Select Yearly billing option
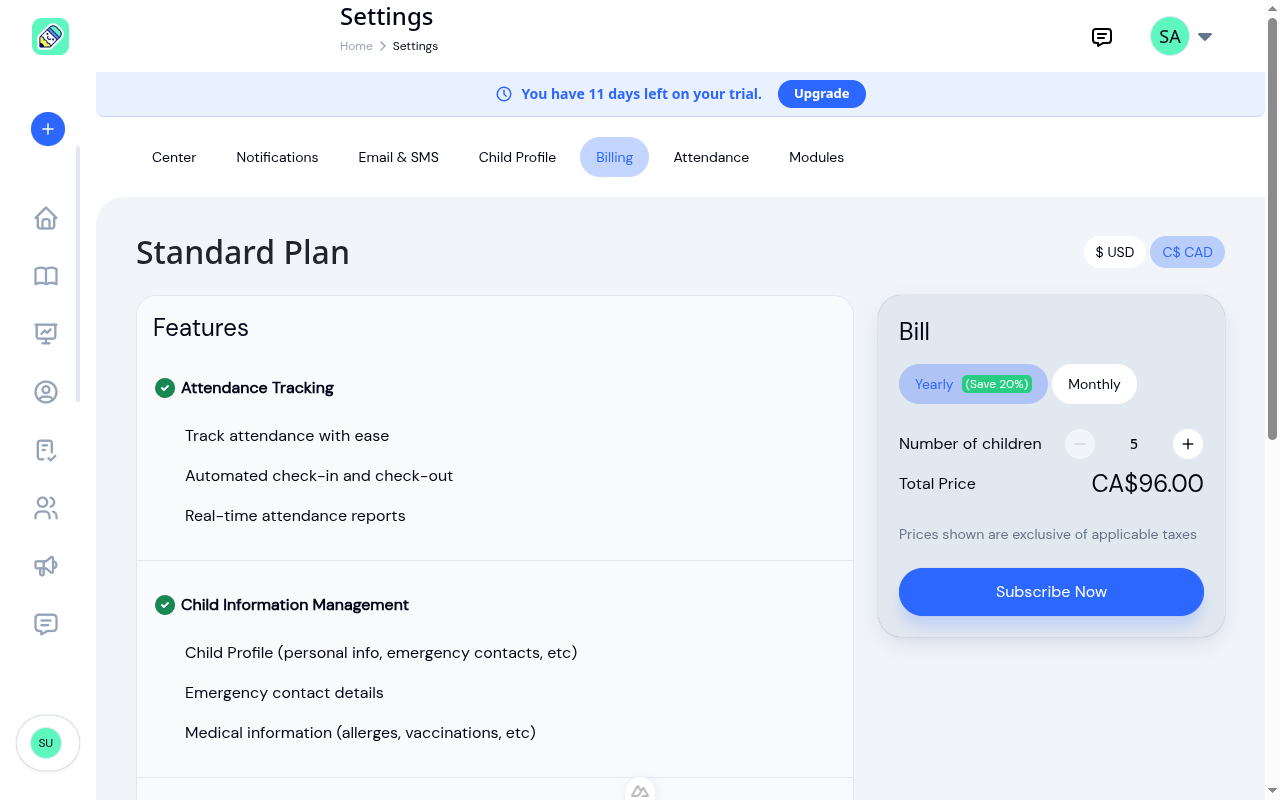The height and width of the screenshot is (800, 1280). (973, 384)
